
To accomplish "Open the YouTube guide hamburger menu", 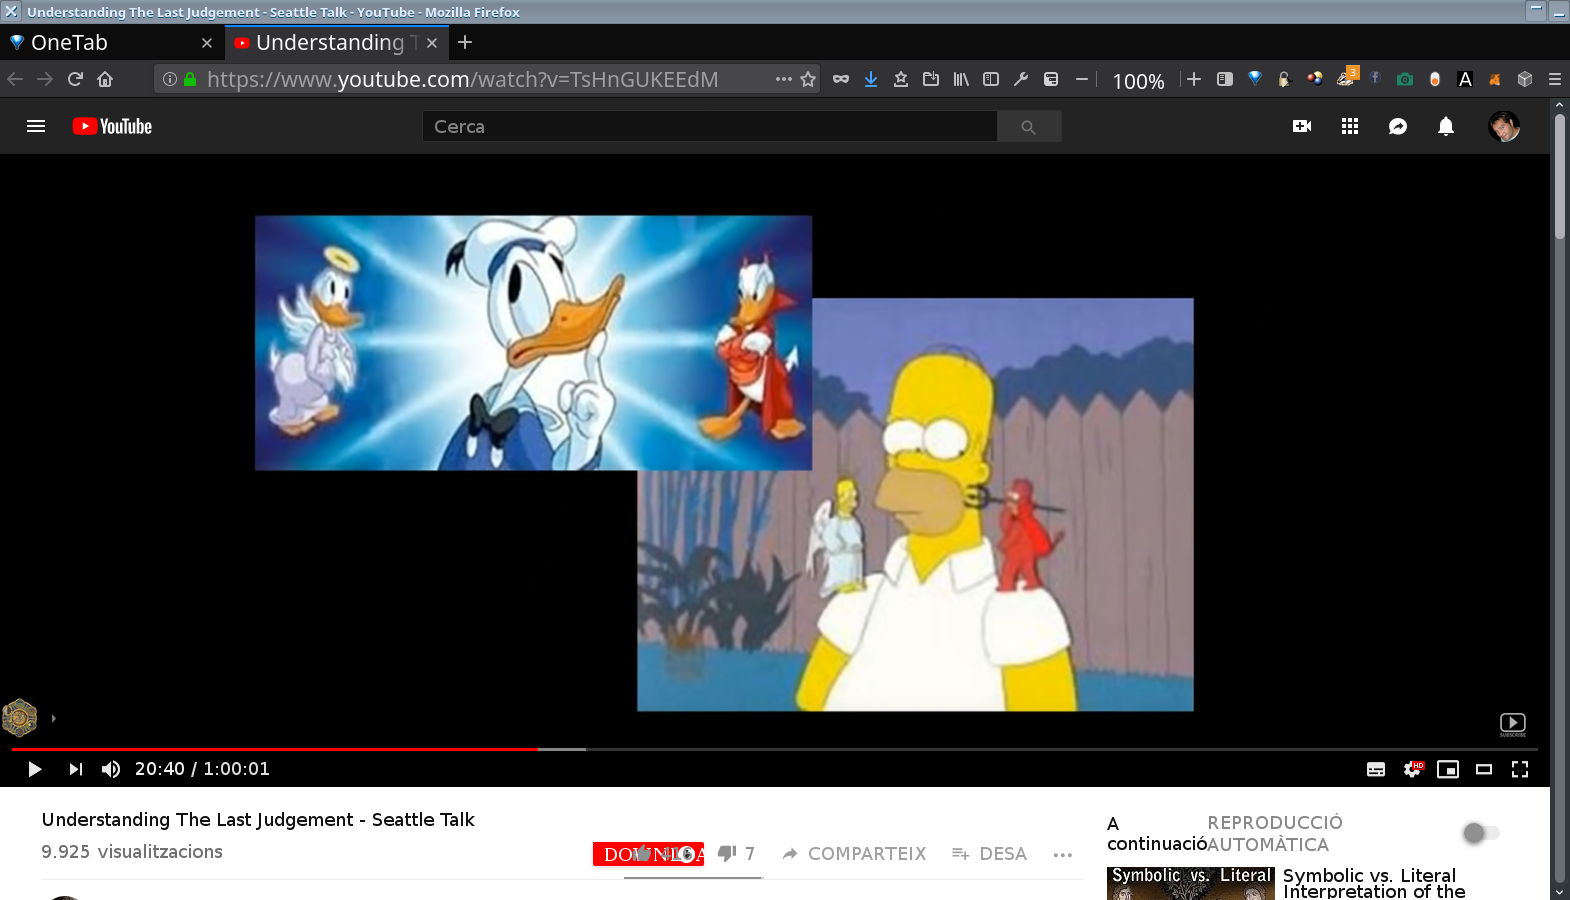I will [x=36, y=126].
